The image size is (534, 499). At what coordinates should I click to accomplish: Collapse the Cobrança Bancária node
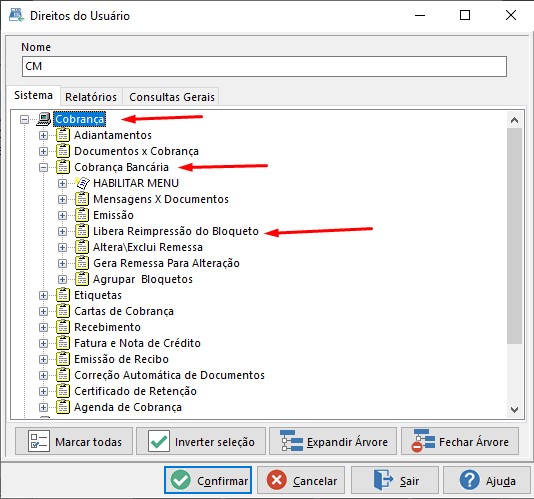(43, 168)
